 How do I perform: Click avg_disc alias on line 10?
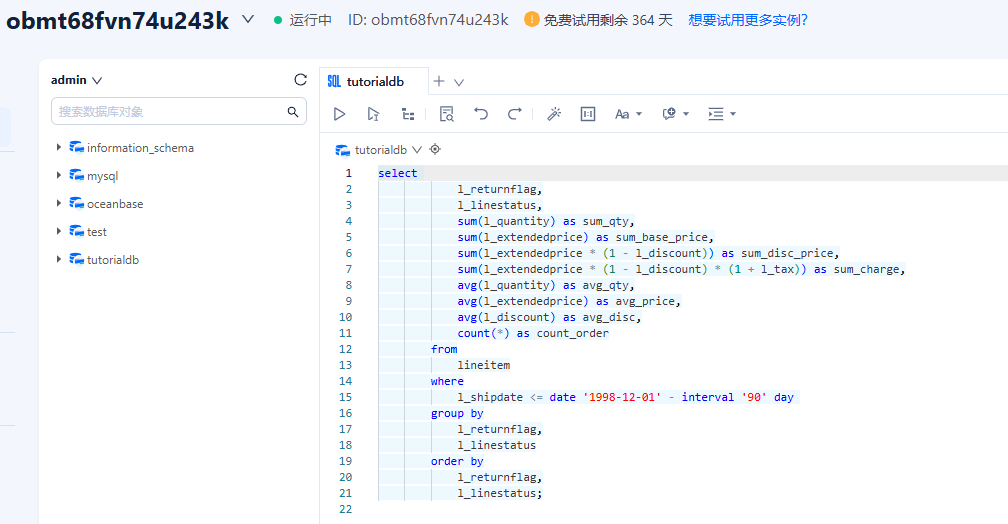[x=609, y=317]
